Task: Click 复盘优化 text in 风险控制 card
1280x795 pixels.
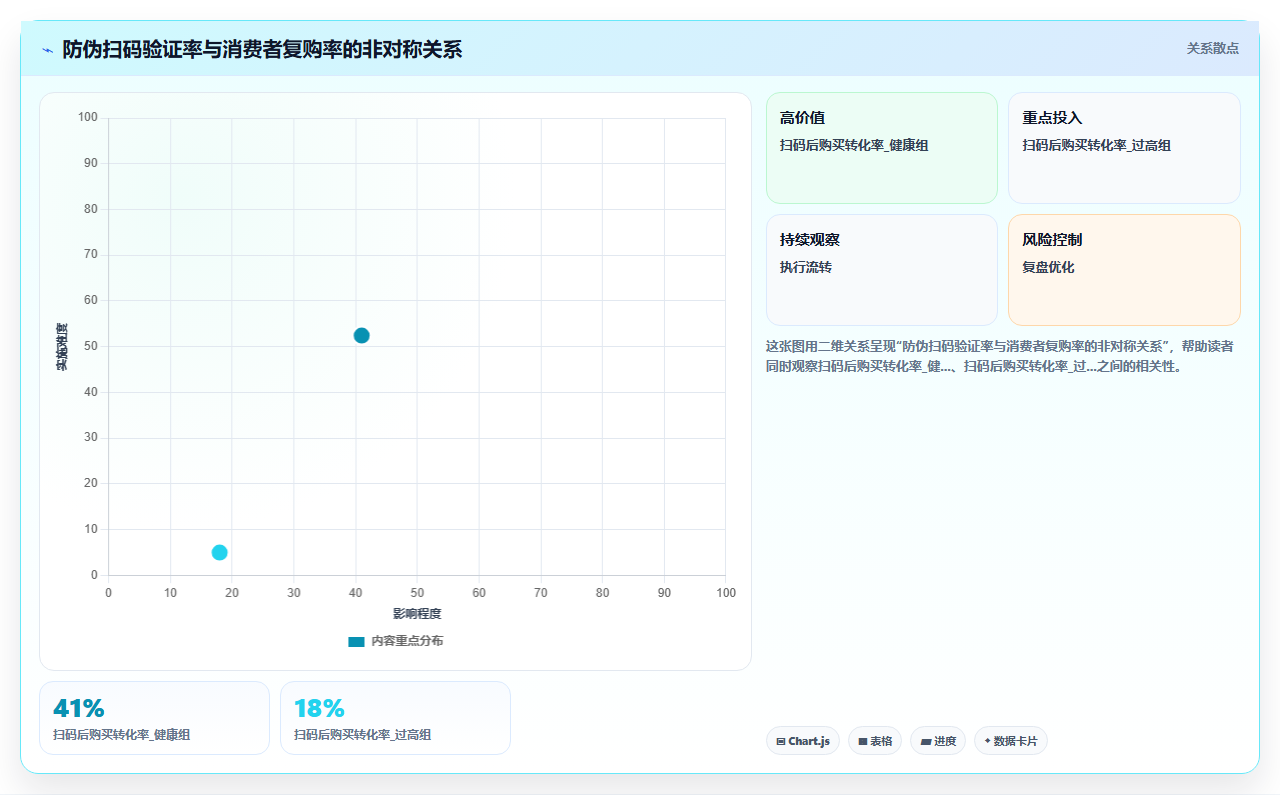Action: coord(1048,267)
